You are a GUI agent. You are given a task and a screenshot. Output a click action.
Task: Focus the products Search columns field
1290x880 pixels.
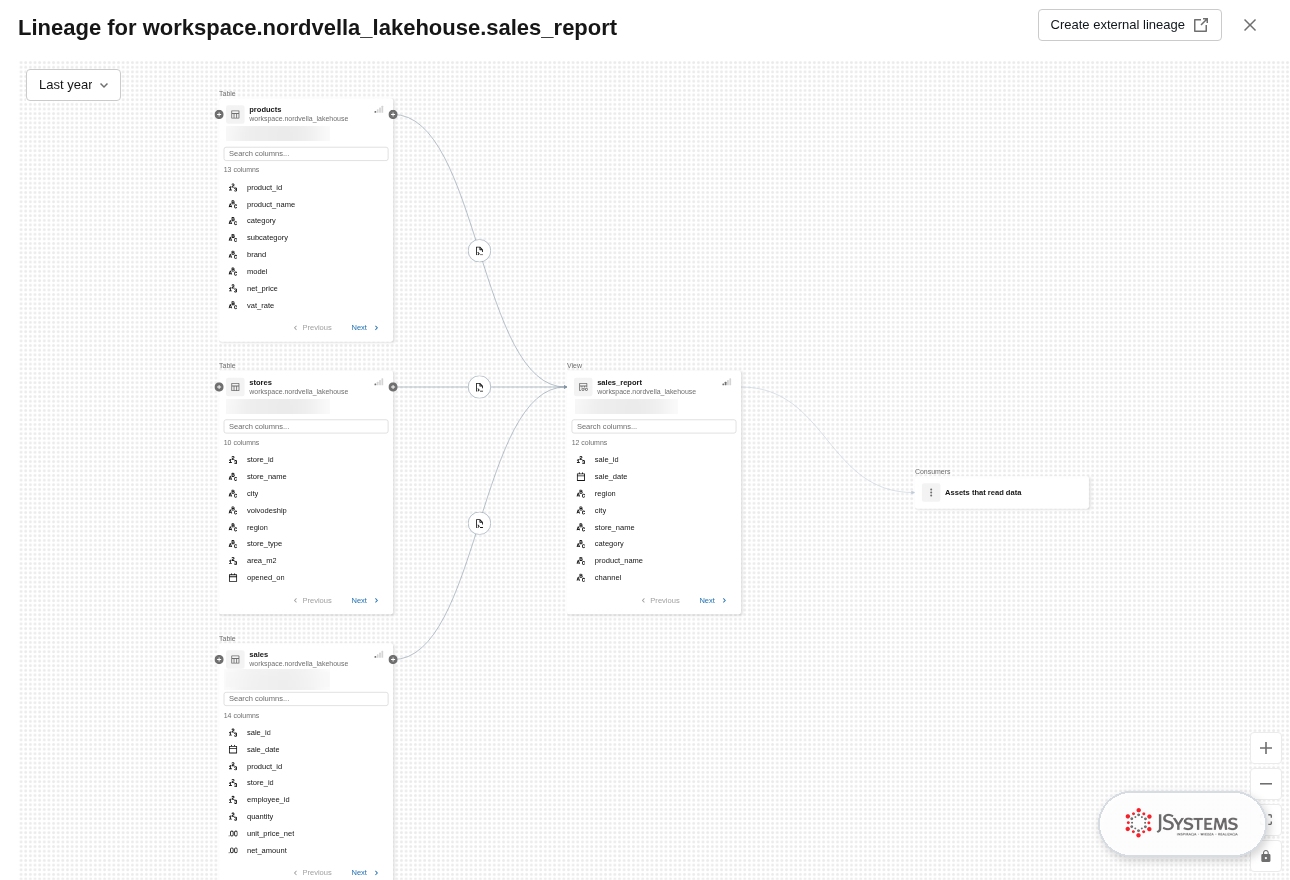pyautogui.click(x=306, y=154)
